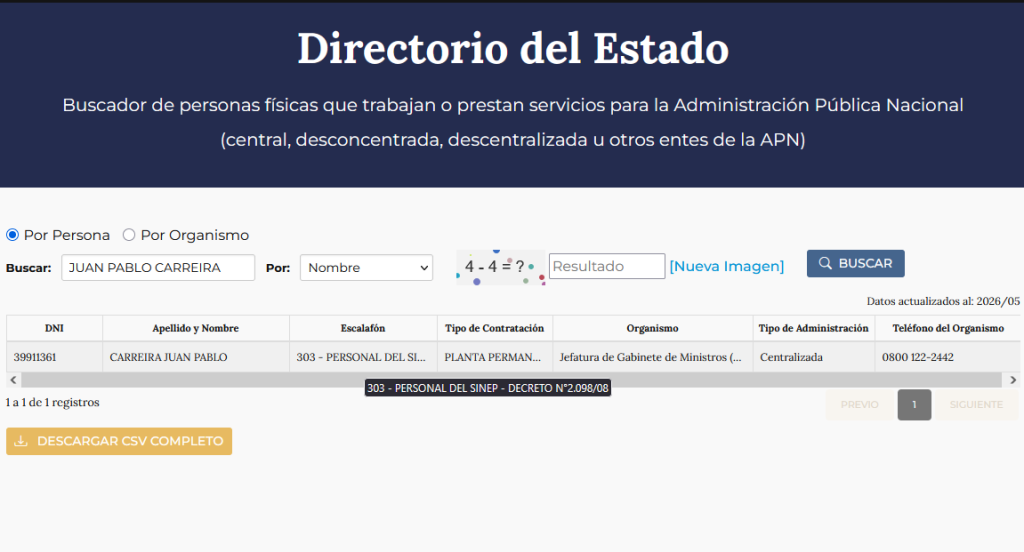Click the [Nueva Imagen] link
Image resolution: width=1024 pixels, height=552 pixels.
click(x=726, y=266)
